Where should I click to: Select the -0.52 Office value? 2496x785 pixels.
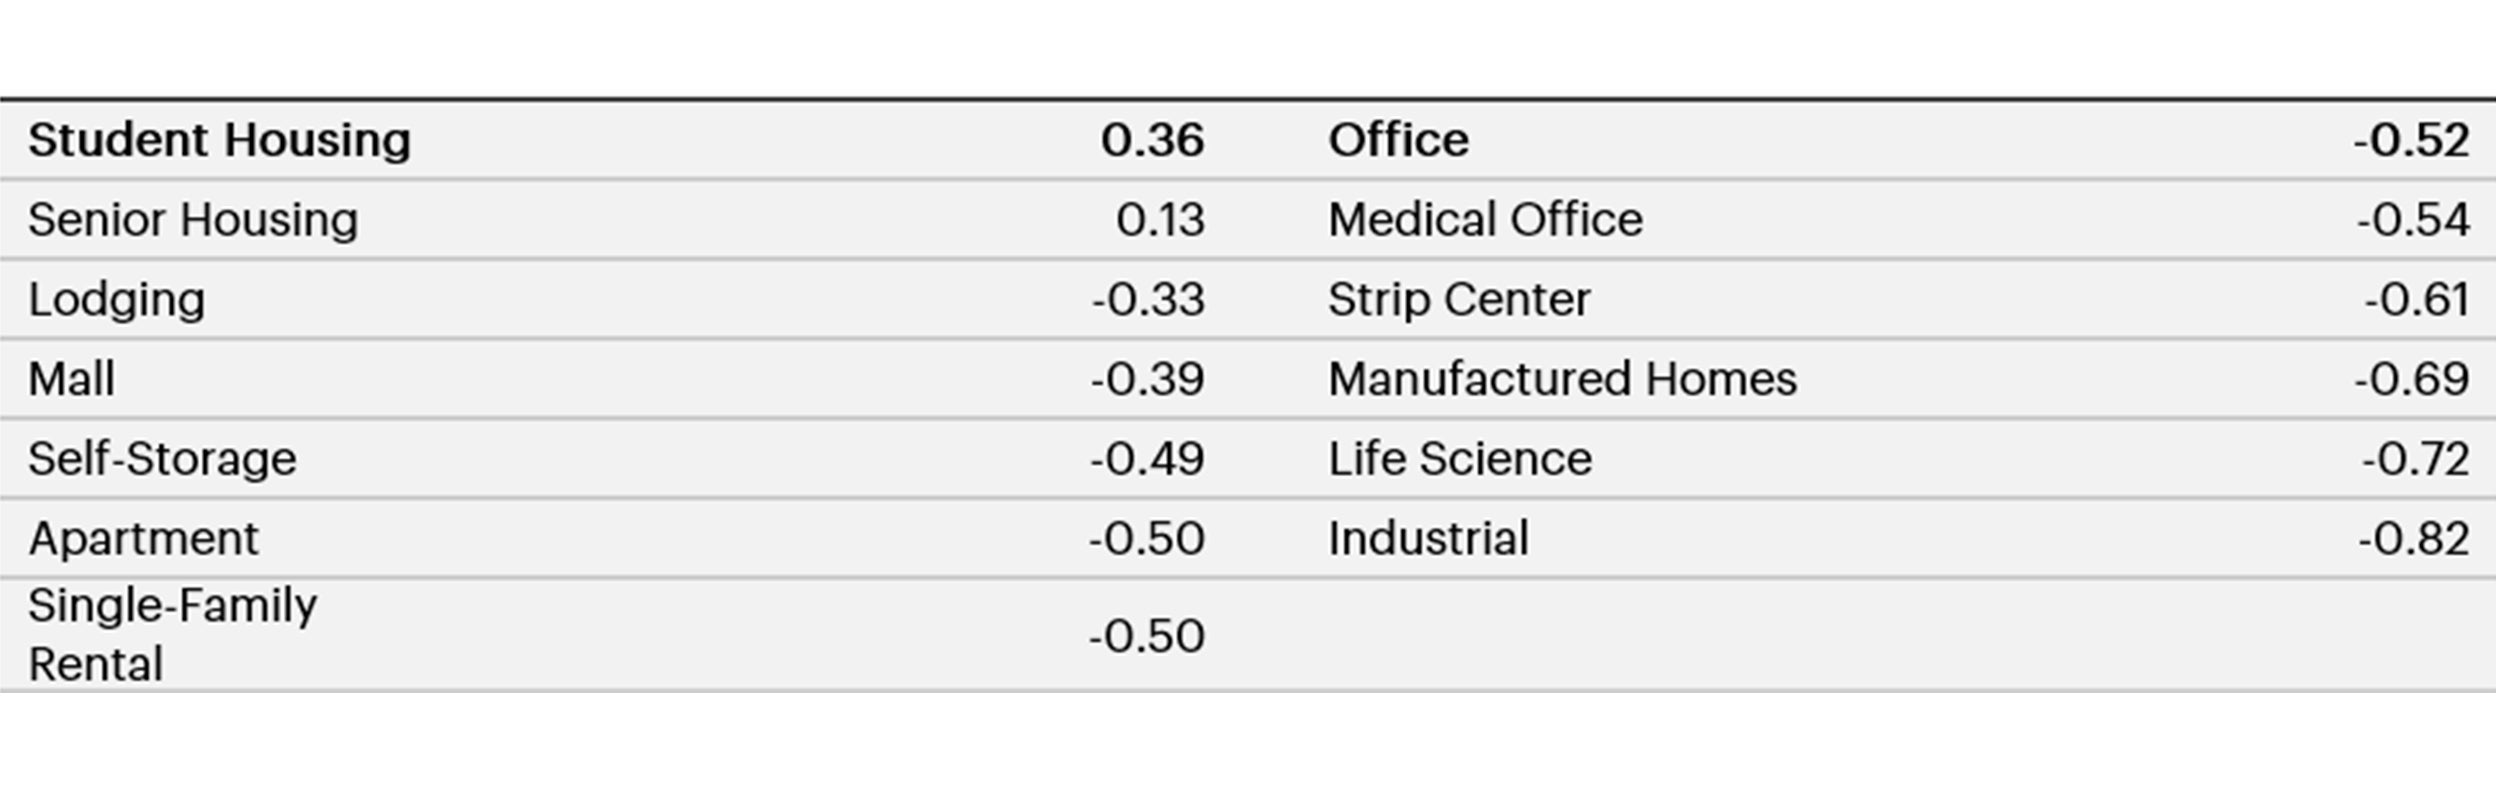tap(2411, 140)
